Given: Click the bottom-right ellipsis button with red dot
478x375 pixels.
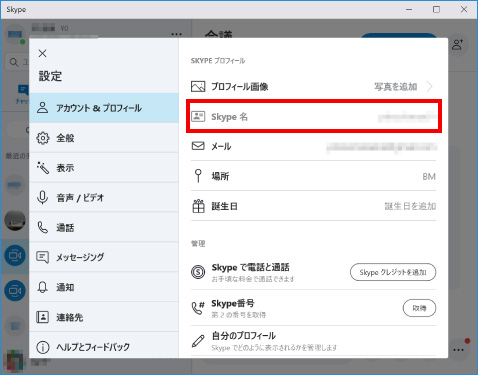Looking at the screenshot, I should click(459, 350).
